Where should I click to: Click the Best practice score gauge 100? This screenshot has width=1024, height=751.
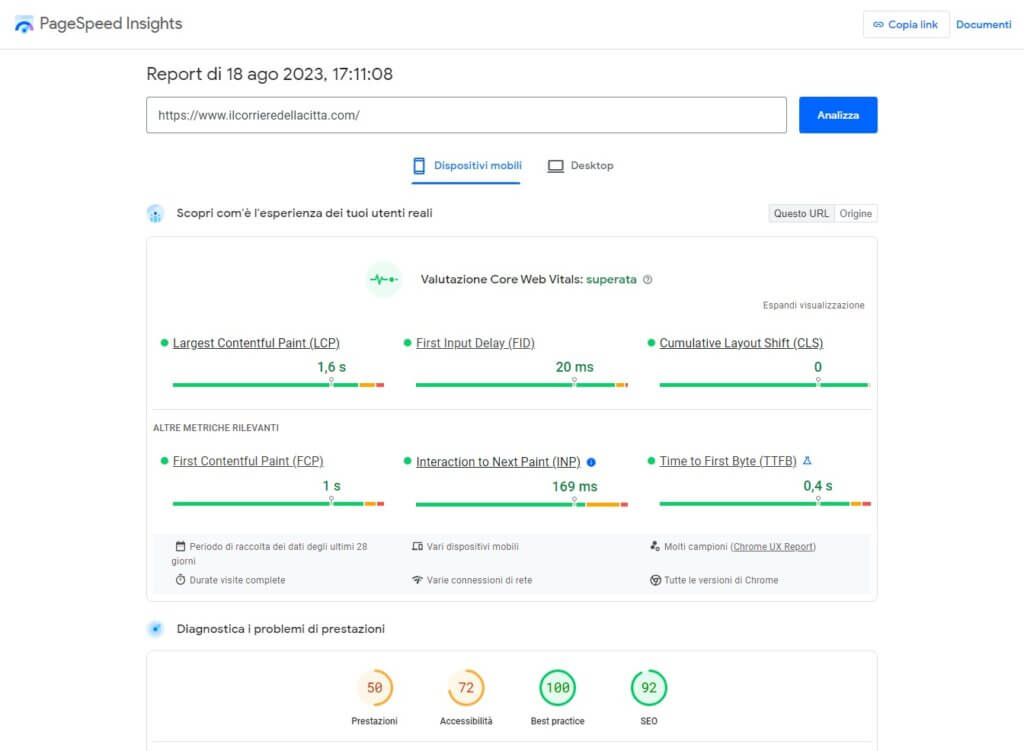click(x=558, y=688)
